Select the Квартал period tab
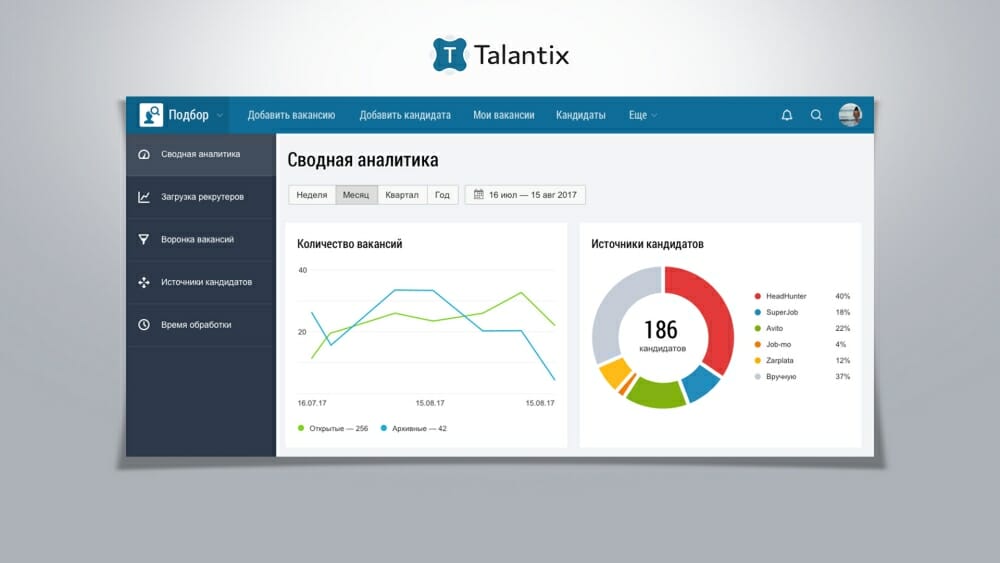The image size is (1000, 563). 402,194
